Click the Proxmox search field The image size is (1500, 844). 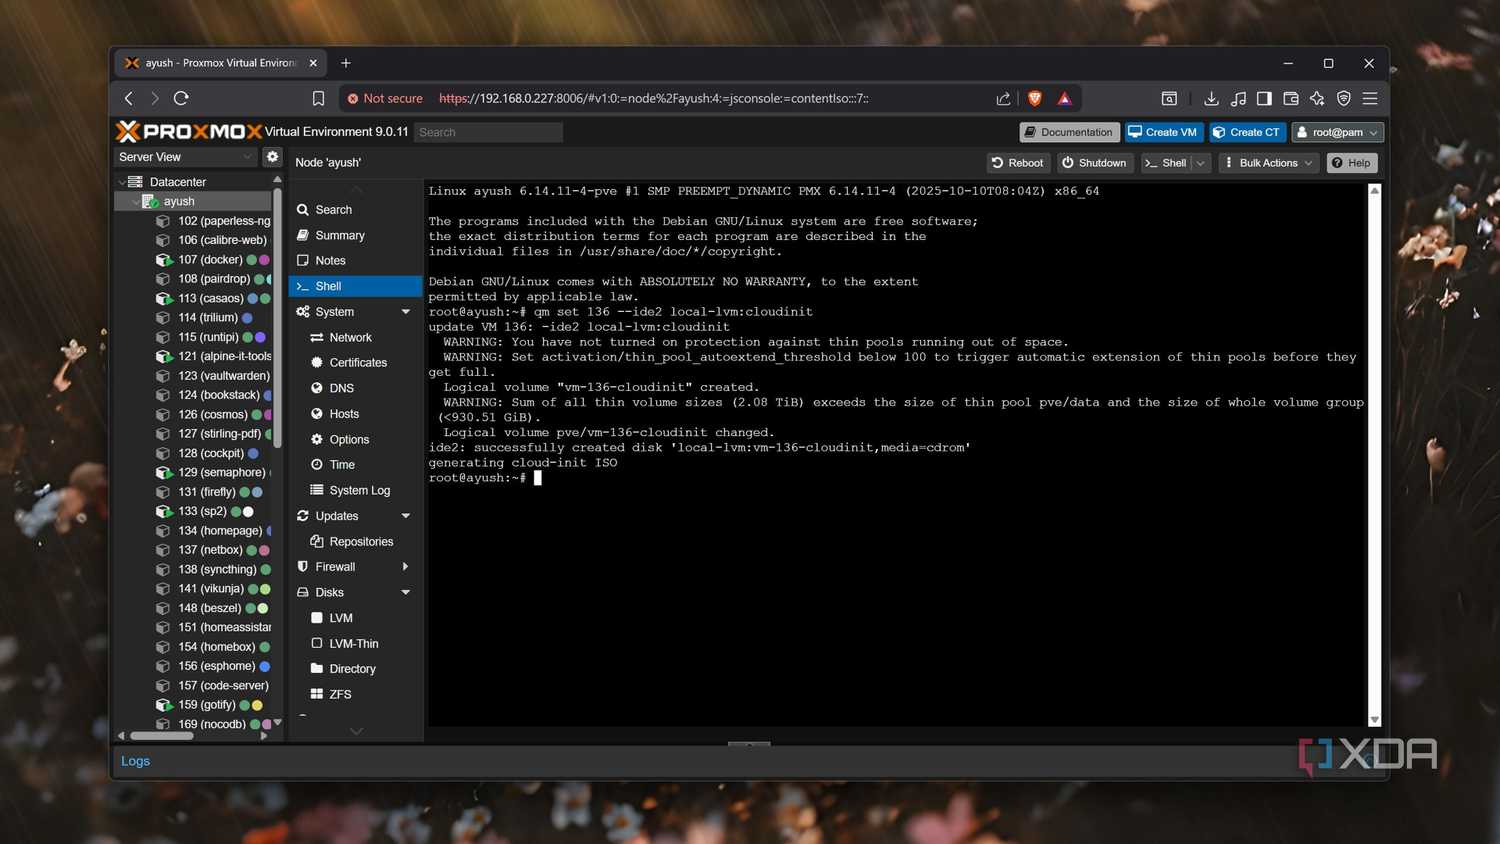pos(488,132)
